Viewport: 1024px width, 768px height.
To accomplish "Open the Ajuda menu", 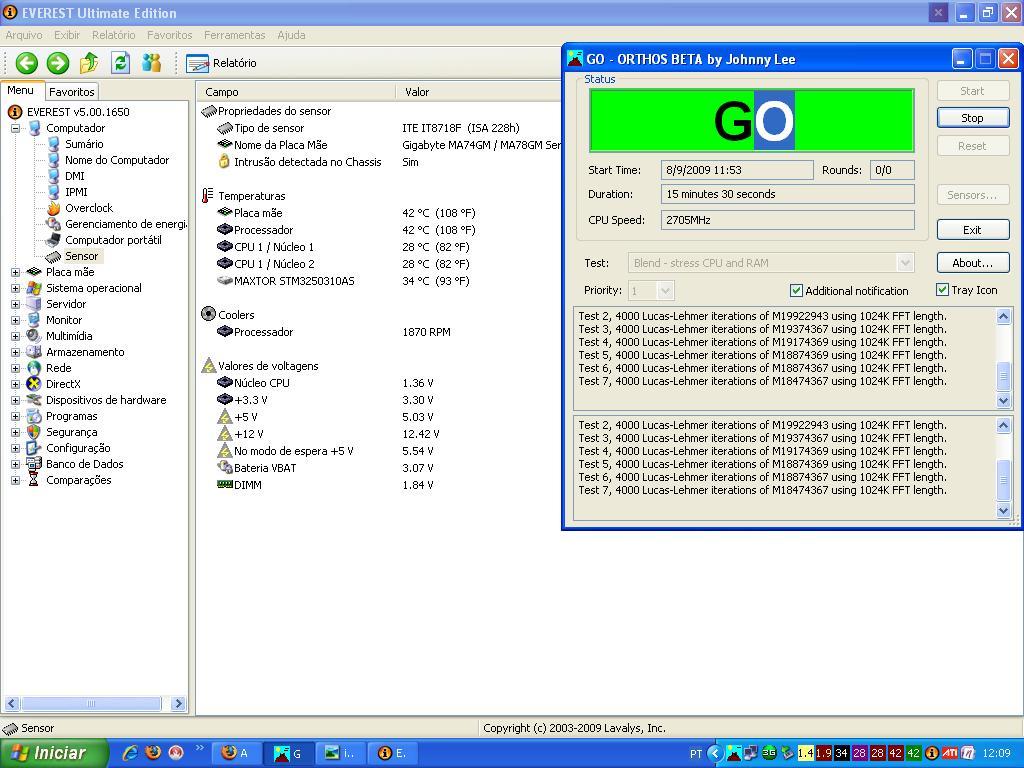I will (291, 35).
